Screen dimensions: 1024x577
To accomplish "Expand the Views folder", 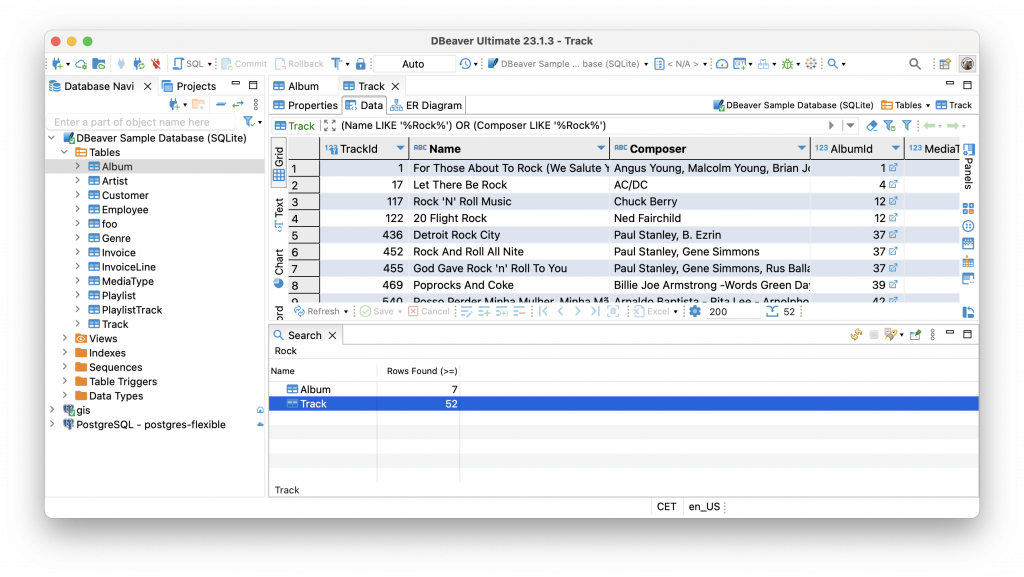I will (65, 338).
